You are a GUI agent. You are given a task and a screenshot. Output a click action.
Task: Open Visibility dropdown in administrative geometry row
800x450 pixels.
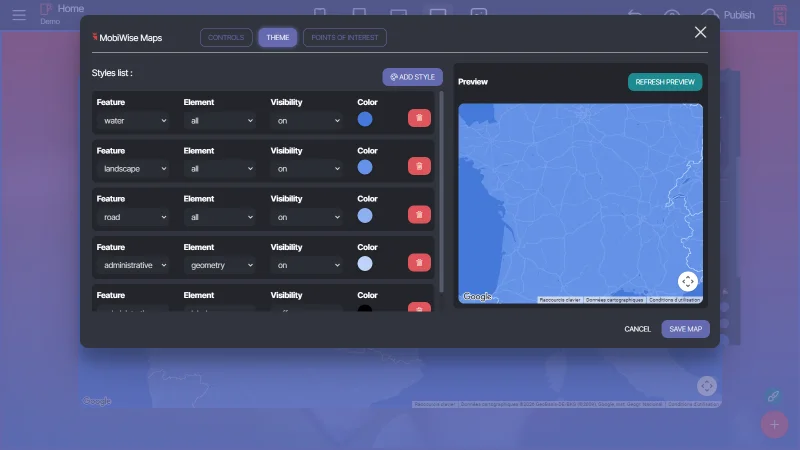[307, 265]
